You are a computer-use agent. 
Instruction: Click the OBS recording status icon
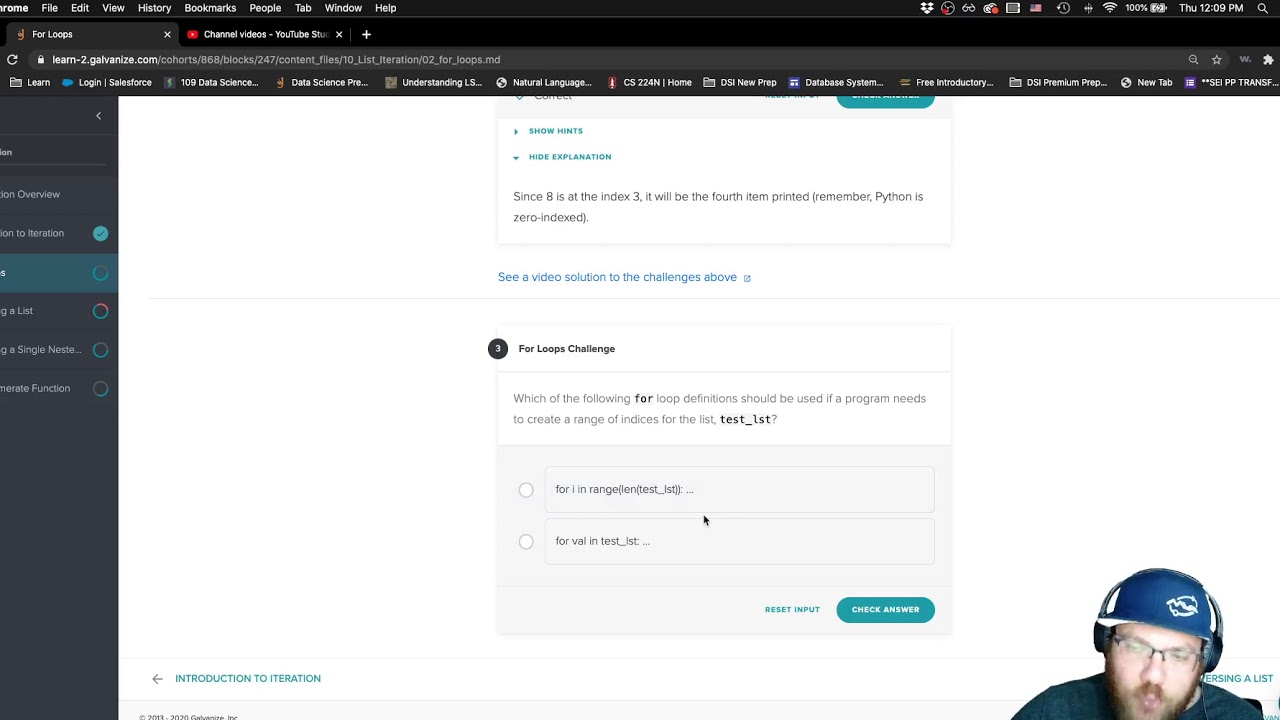(948, 8)
